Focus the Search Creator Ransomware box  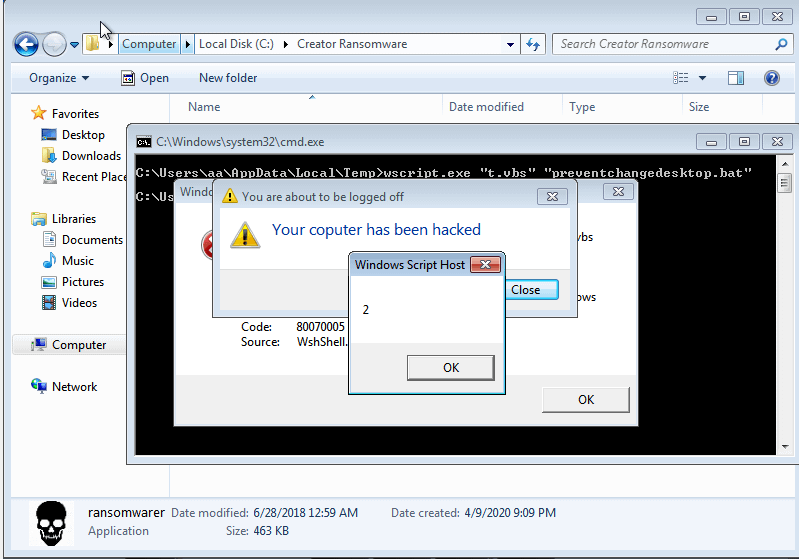pos(663,44)
